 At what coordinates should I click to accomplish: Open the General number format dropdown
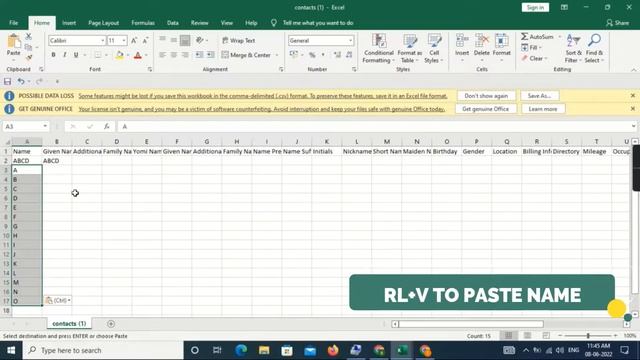(350, 40)
